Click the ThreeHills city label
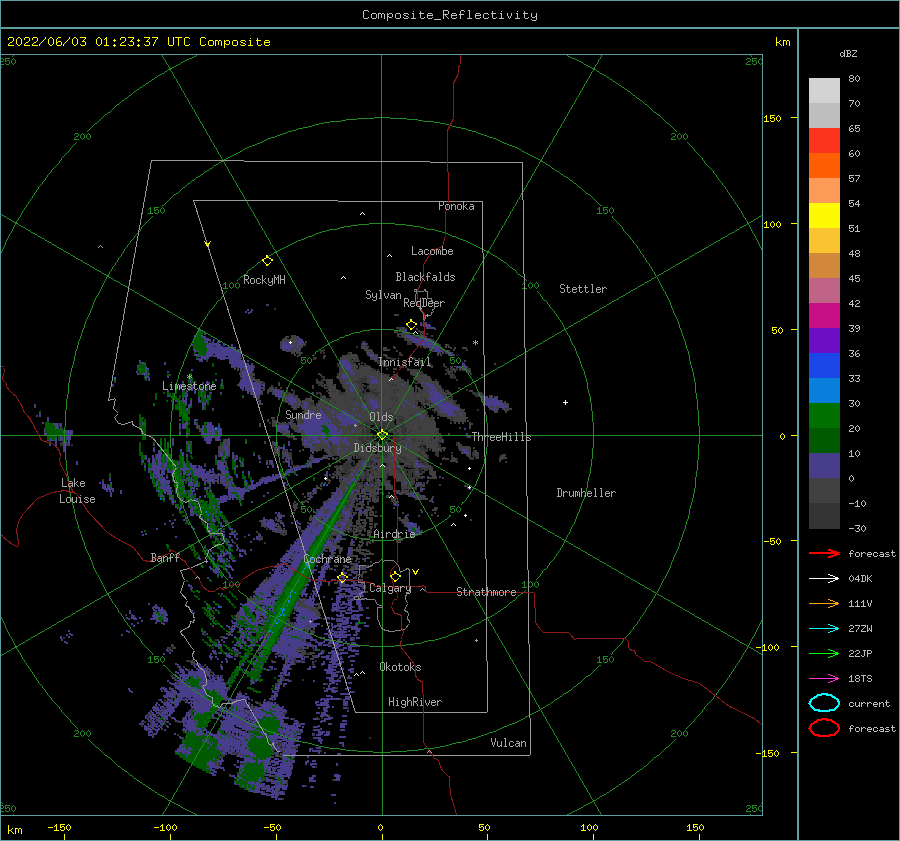 [x=502, y=437]
